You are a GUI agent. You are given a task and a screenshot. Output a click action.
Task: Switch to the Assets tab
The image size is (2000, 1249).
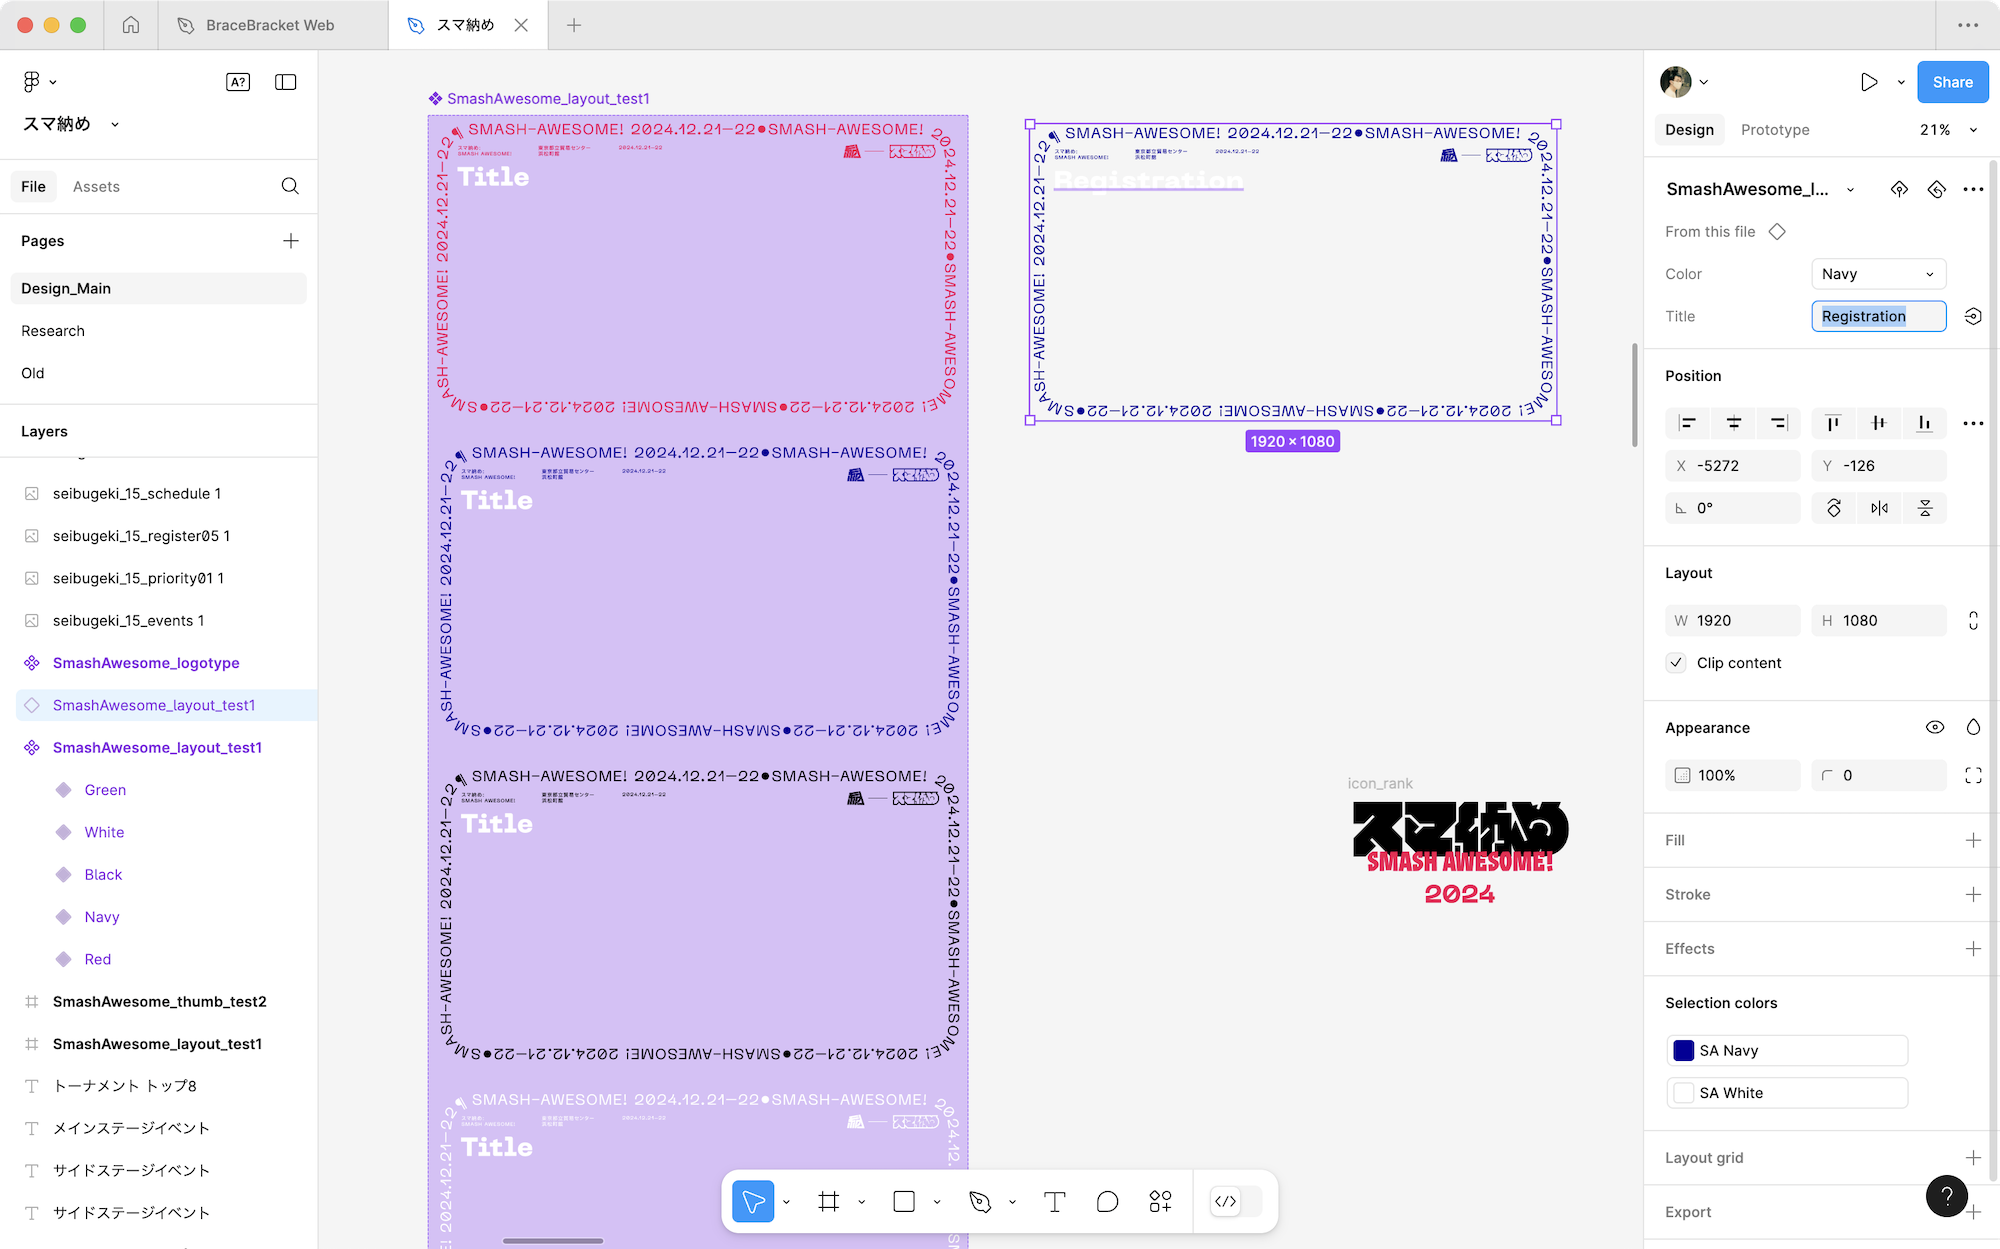point(96,187)
